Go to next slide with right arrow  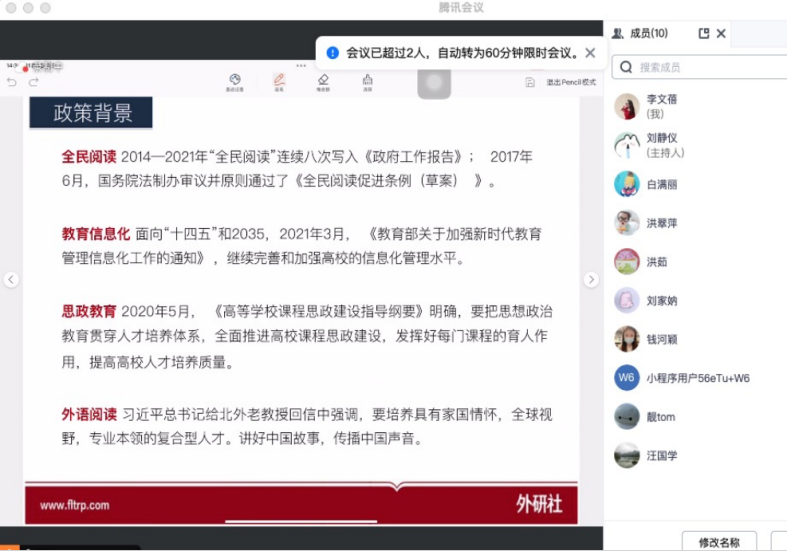[591, 280]
